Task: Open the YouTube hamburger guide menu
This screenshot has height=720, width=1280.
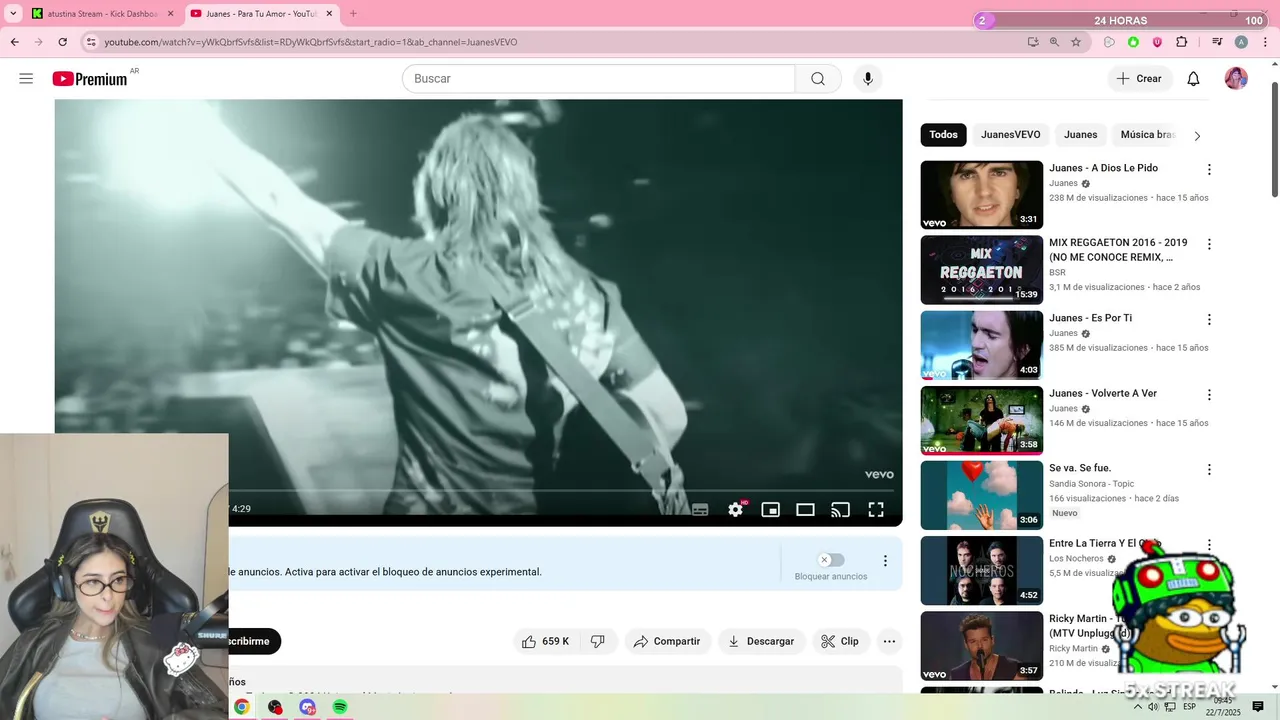Action: tap(26, 78)
